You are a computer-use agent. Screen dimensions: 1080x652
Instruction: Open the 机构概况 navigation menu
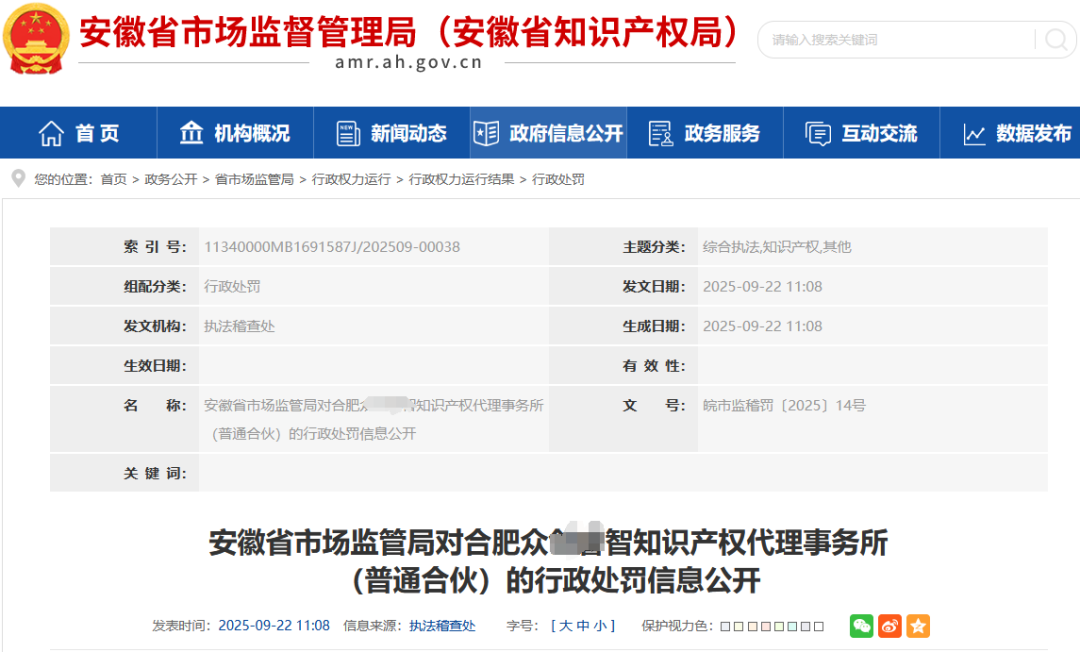235,133
